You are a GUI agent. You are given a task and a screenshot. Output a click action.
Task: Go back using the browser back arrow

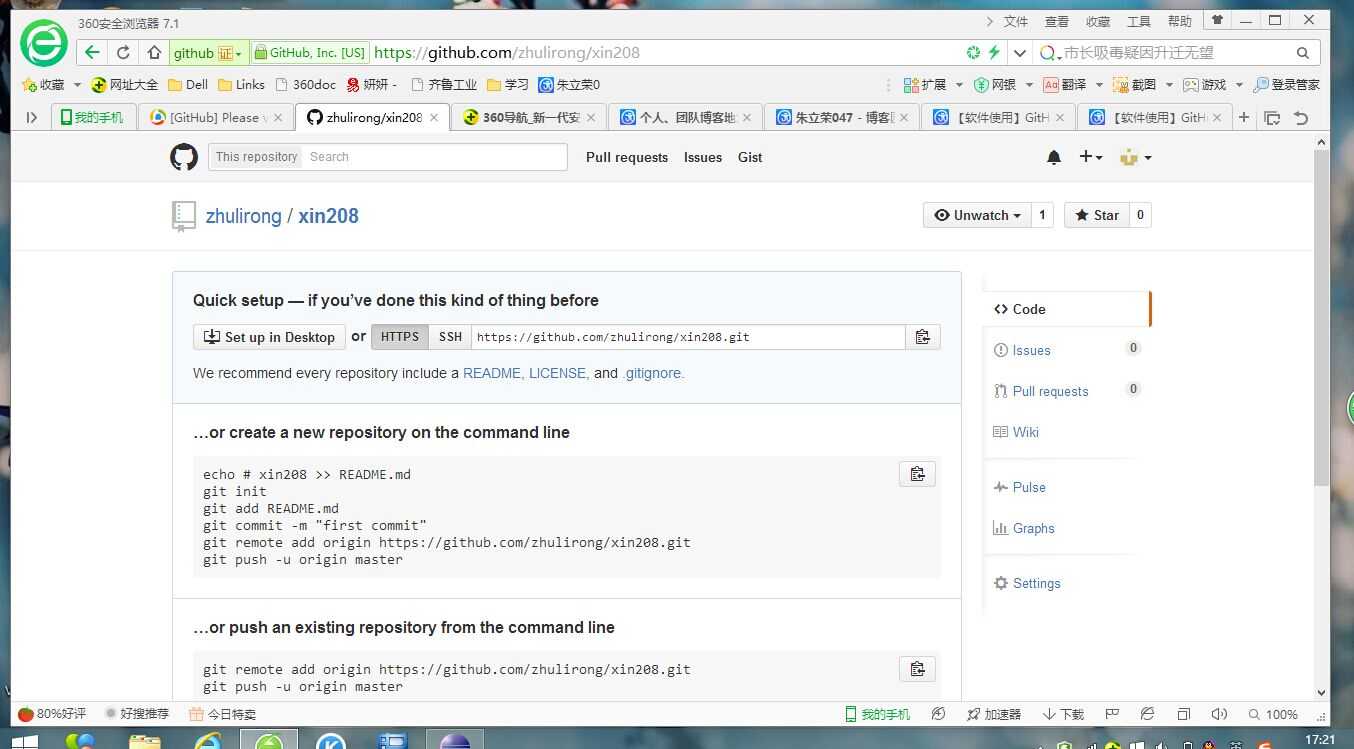point(92,53)
